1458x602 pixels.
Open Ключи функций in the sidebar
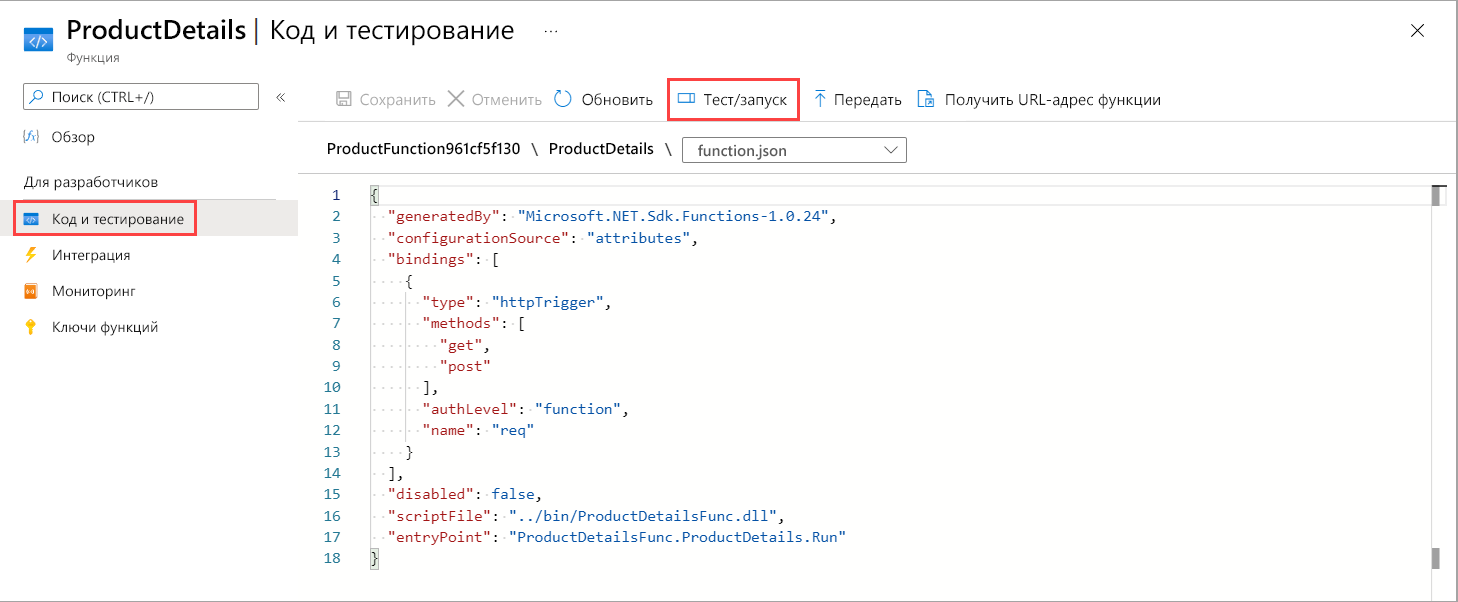point(105,327)
